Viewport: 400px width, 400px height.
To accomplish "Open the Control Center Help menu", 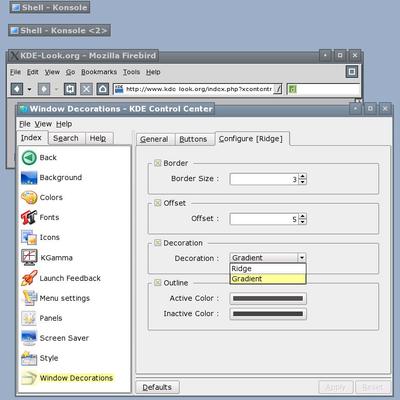I will click(64, 124).
